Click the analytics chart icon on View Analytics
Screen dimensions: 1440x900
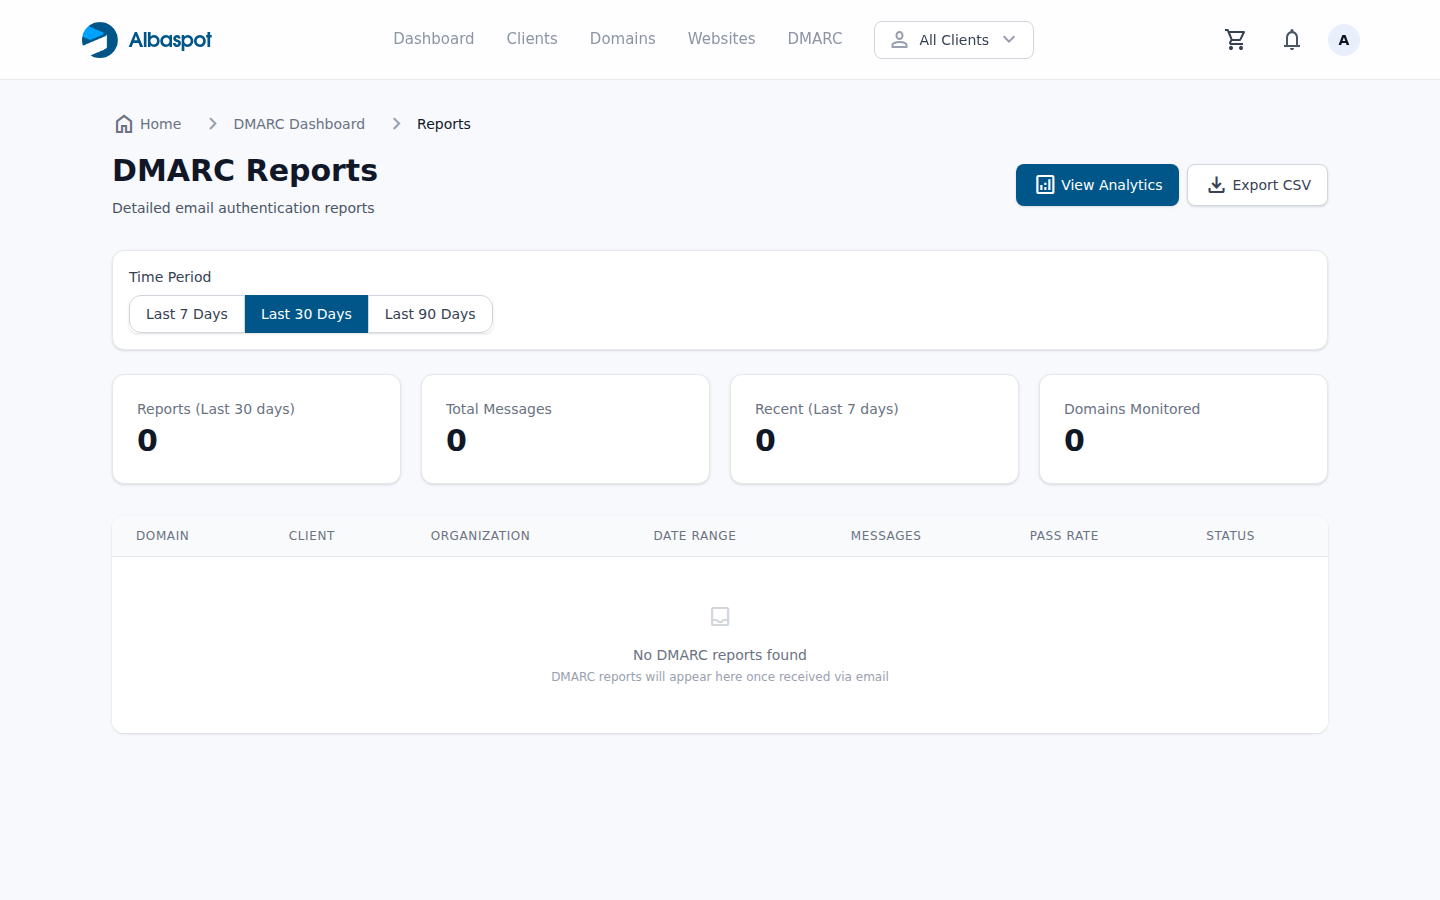[x=1044, y=184]
